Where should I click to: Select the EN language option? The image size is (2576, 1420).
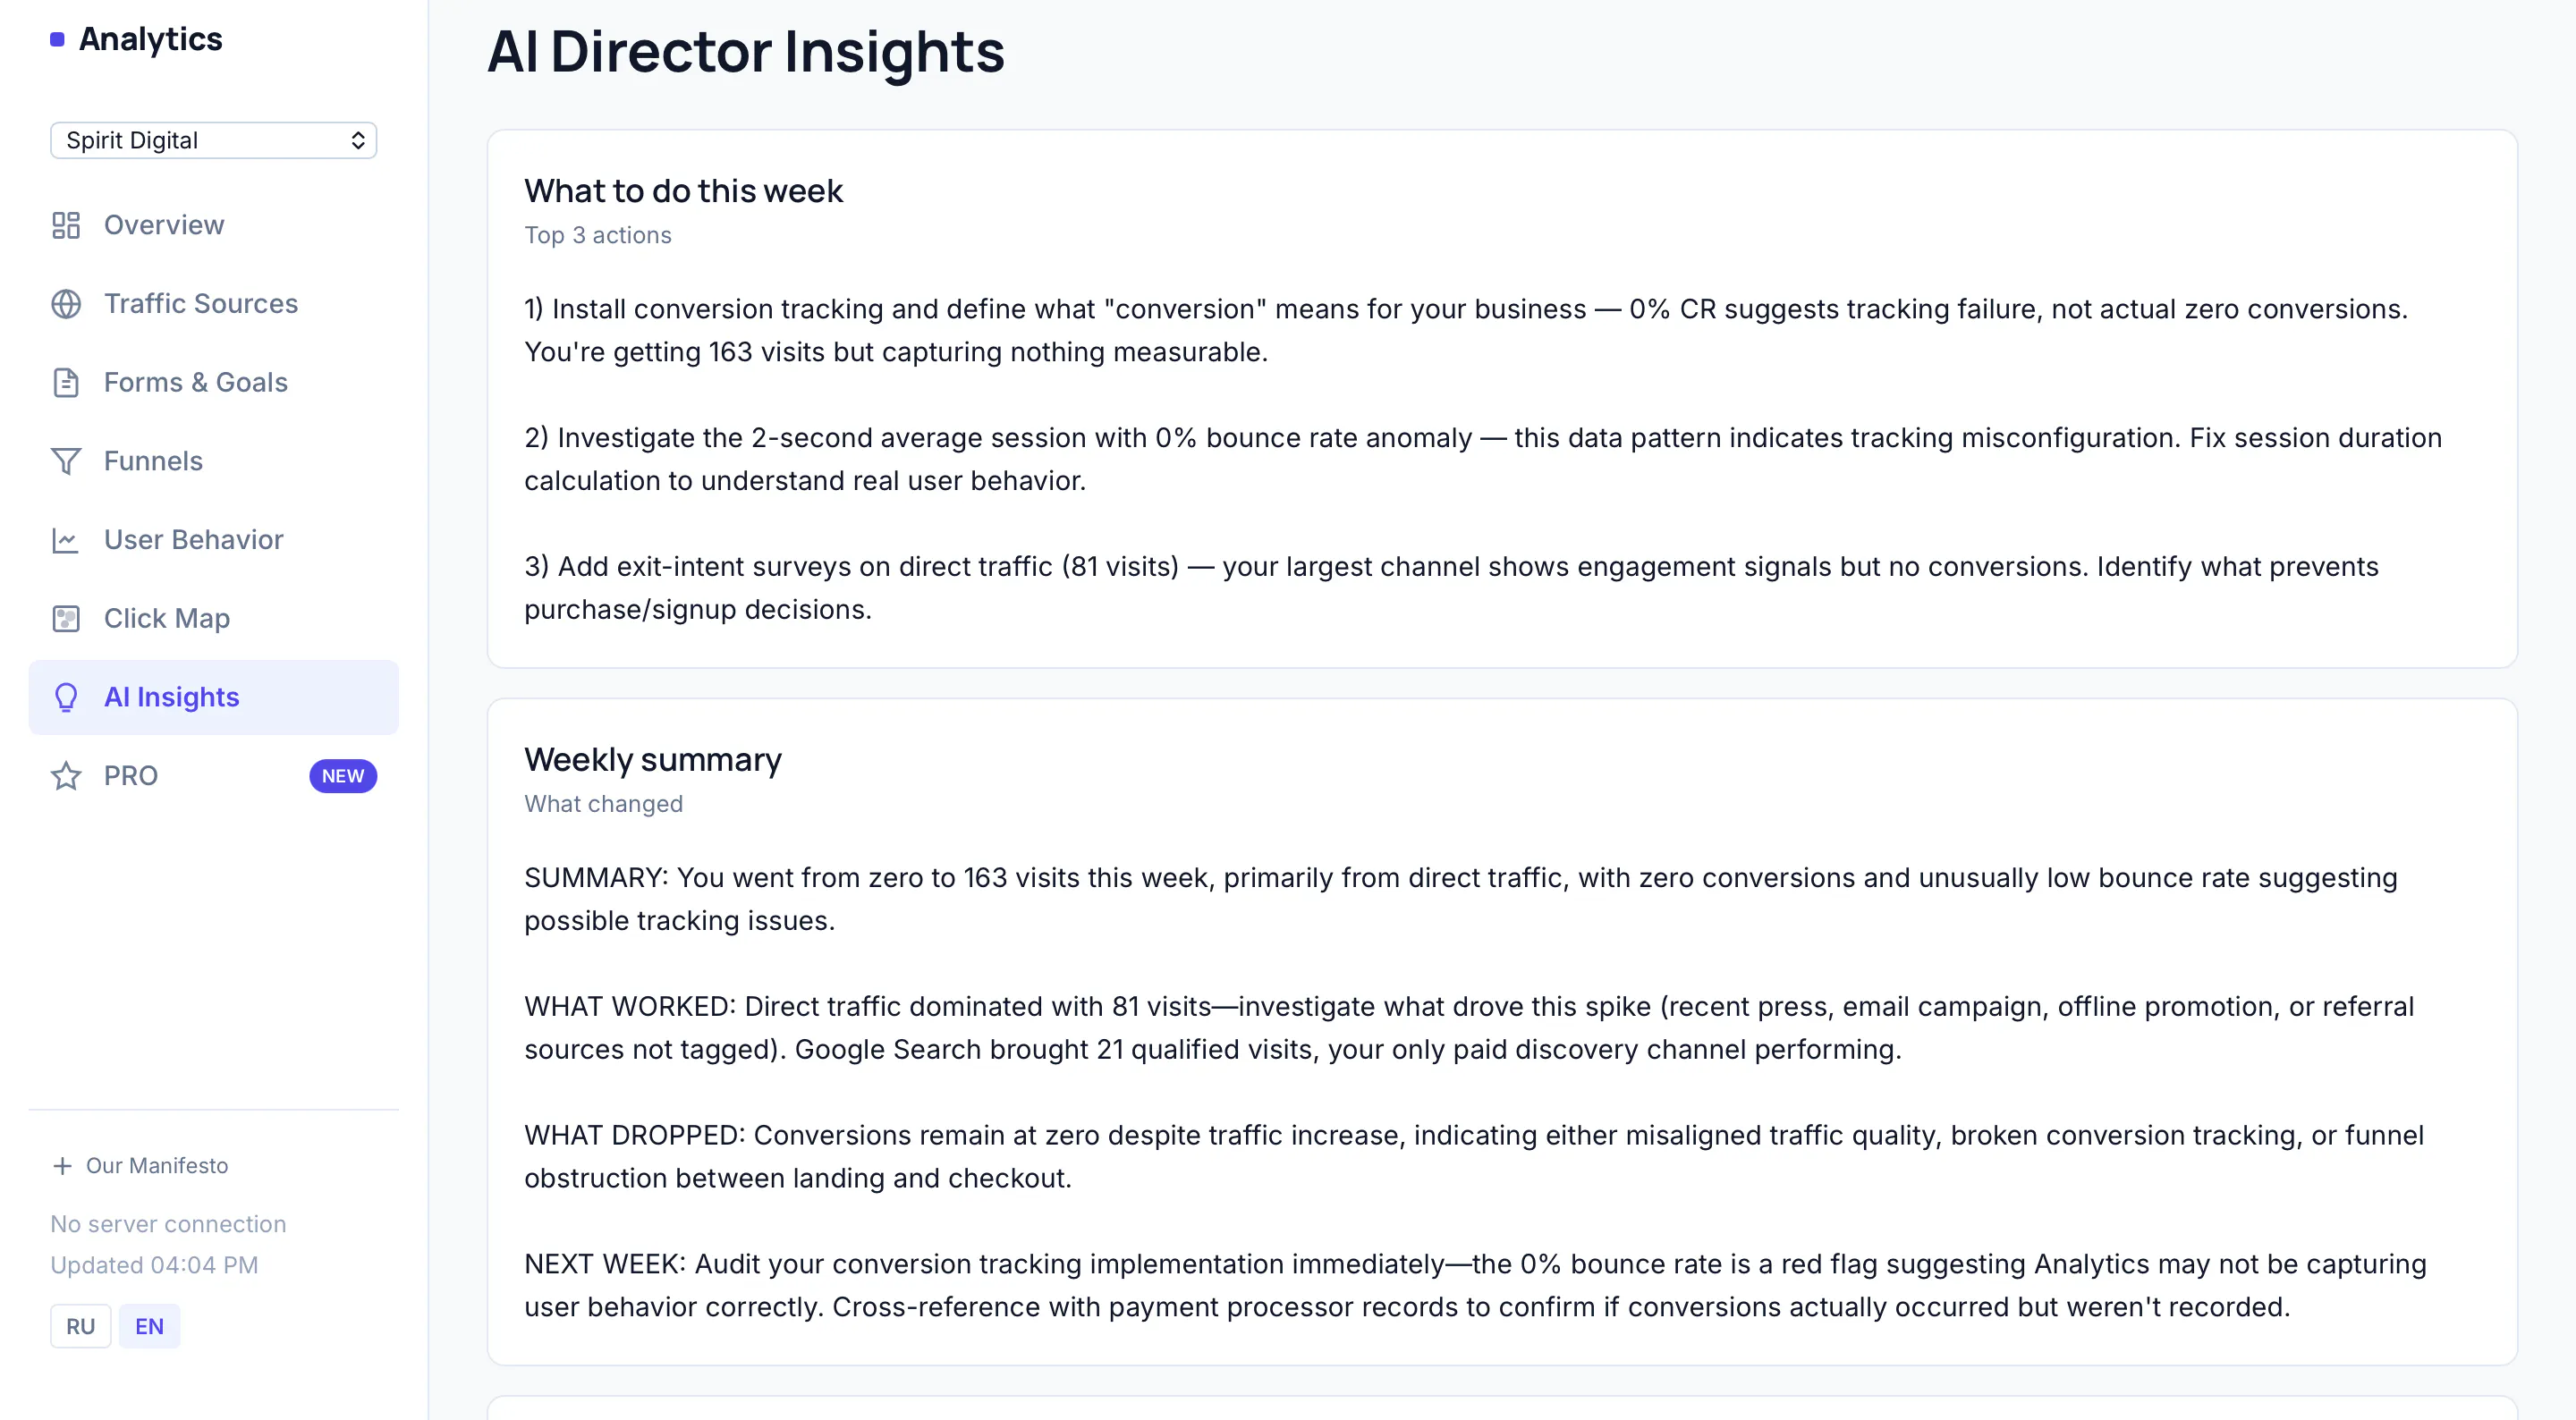(x=149, y=1326)
